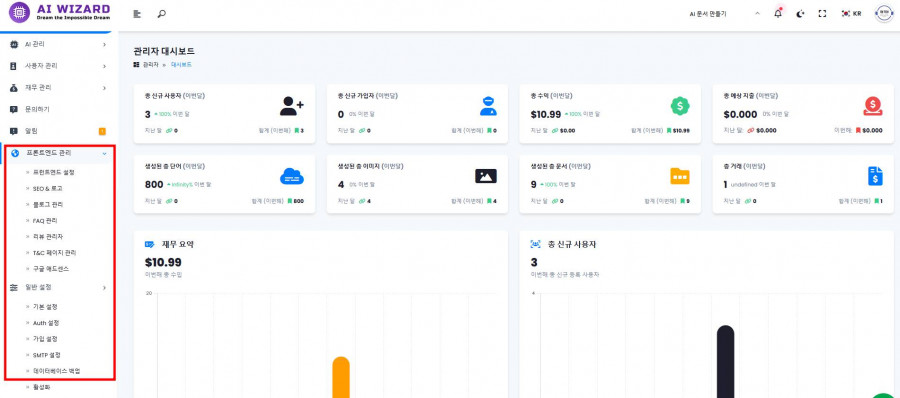900x398 pixels.
Task: Open the notification bell icon
Action: pyautogui.click(x=778, y=13)
